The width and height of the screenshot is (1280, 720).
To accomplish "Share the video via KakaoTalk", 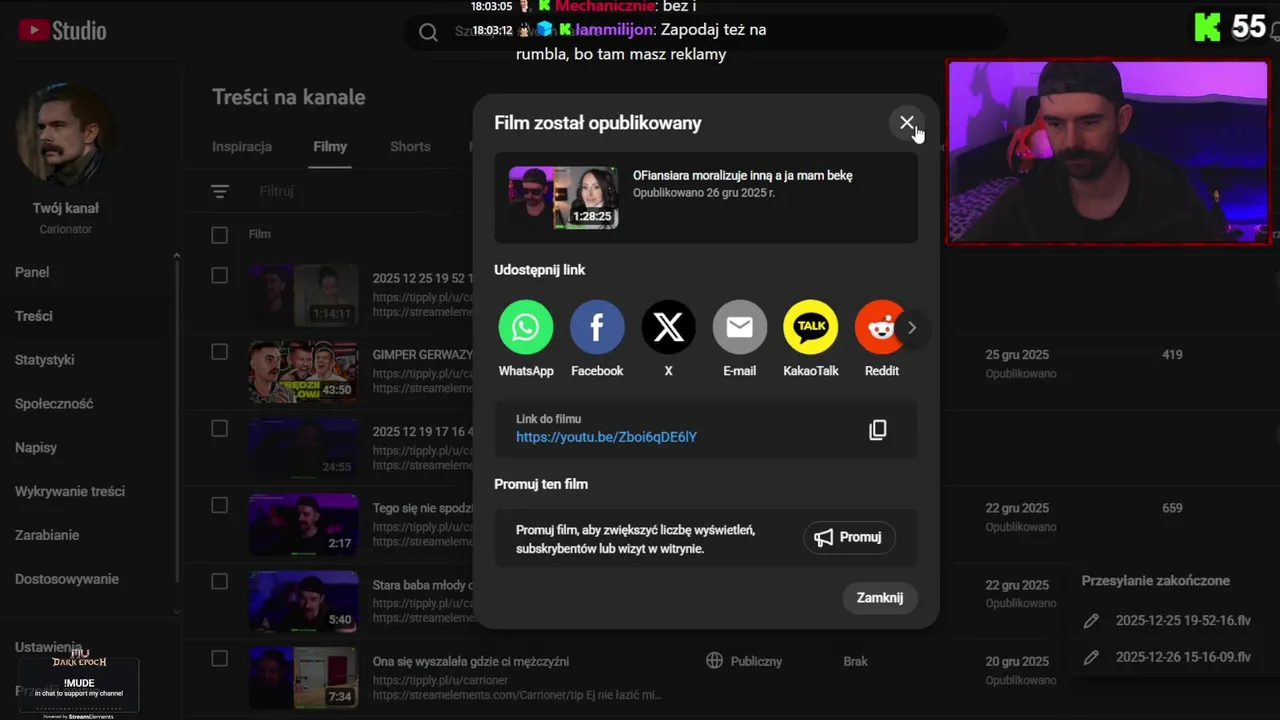I will (x=811, y=327).
